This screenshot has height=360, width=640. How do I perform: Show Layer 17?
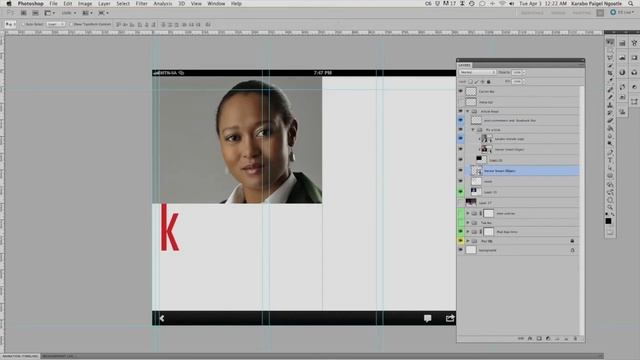coord(460,202)
